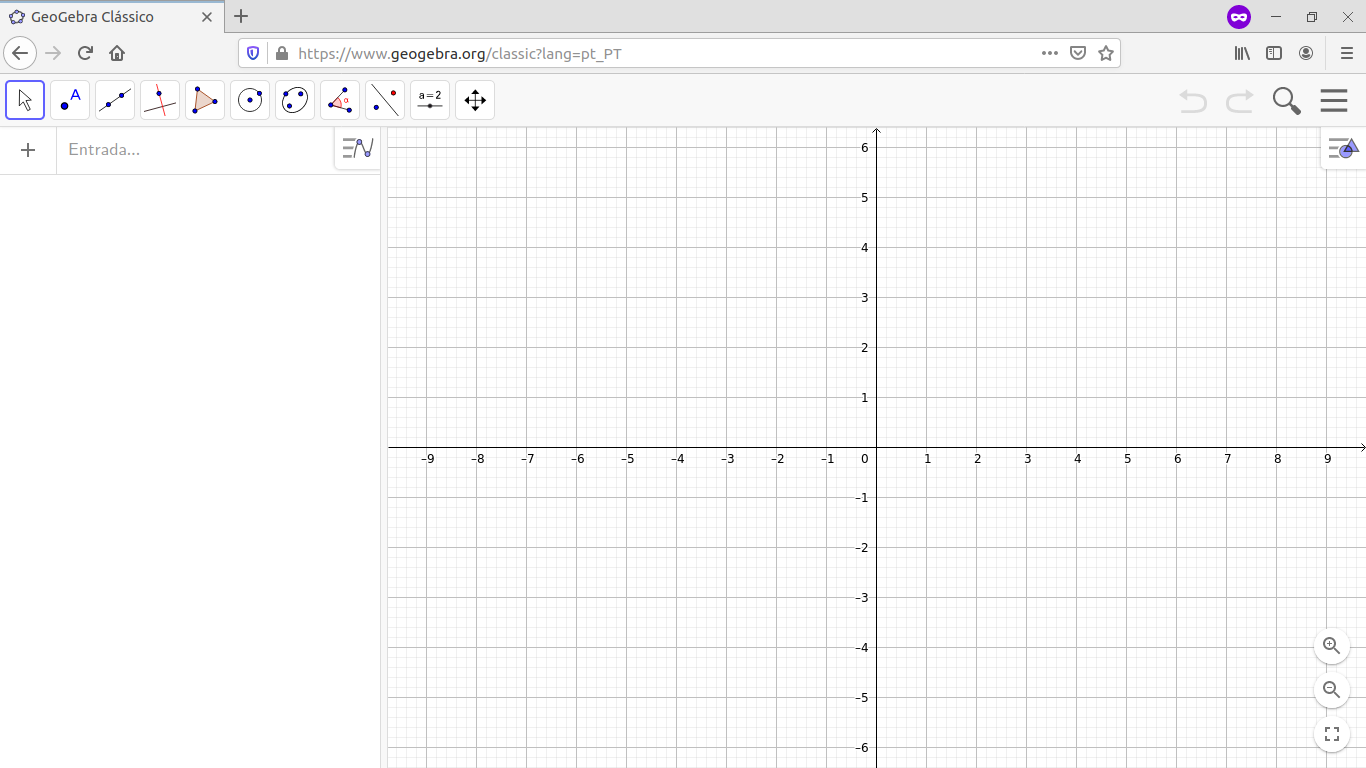Go to the browser home page
Viewport: 1366px width, 768px height.
(x=117, y=53)
